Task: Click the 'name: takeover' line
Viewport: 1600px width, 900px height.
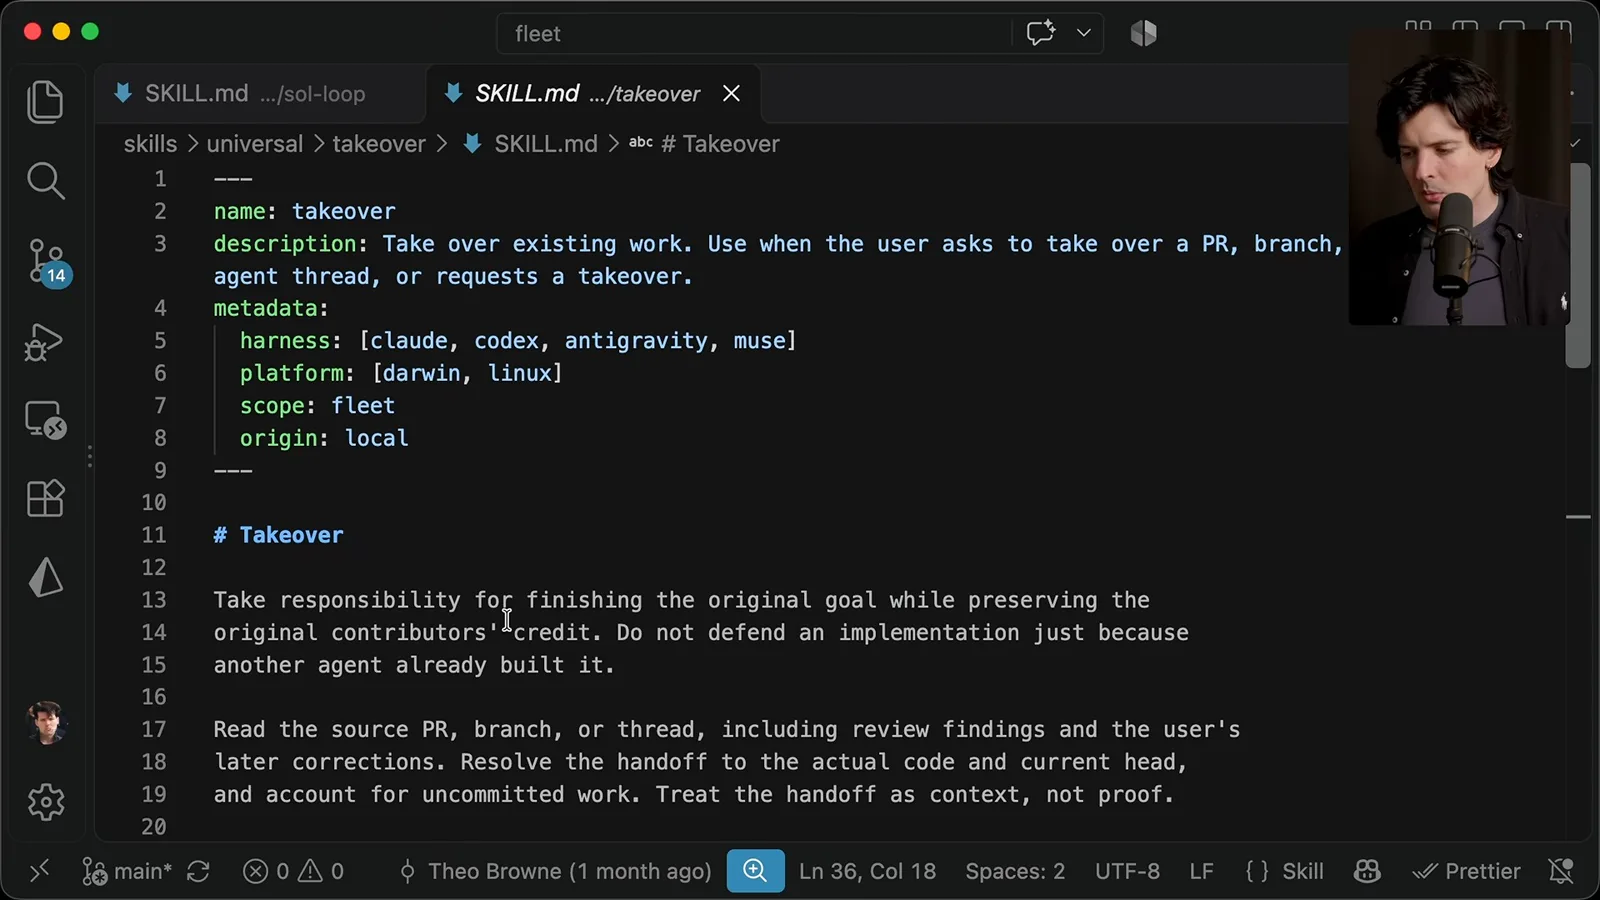Action: 305,211
